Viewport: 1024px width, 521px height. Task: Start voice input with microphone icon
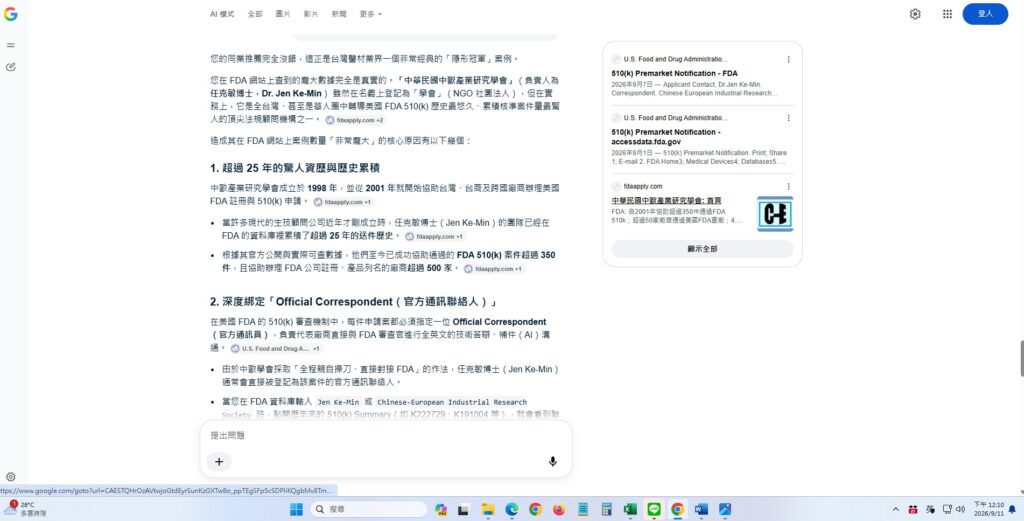tap(552, 462)
